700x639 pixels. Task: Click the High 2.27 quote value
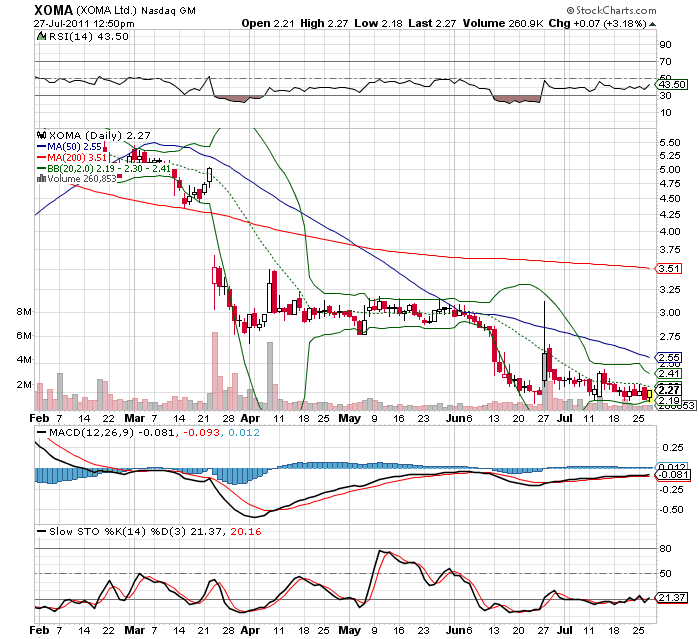[324, 23]
